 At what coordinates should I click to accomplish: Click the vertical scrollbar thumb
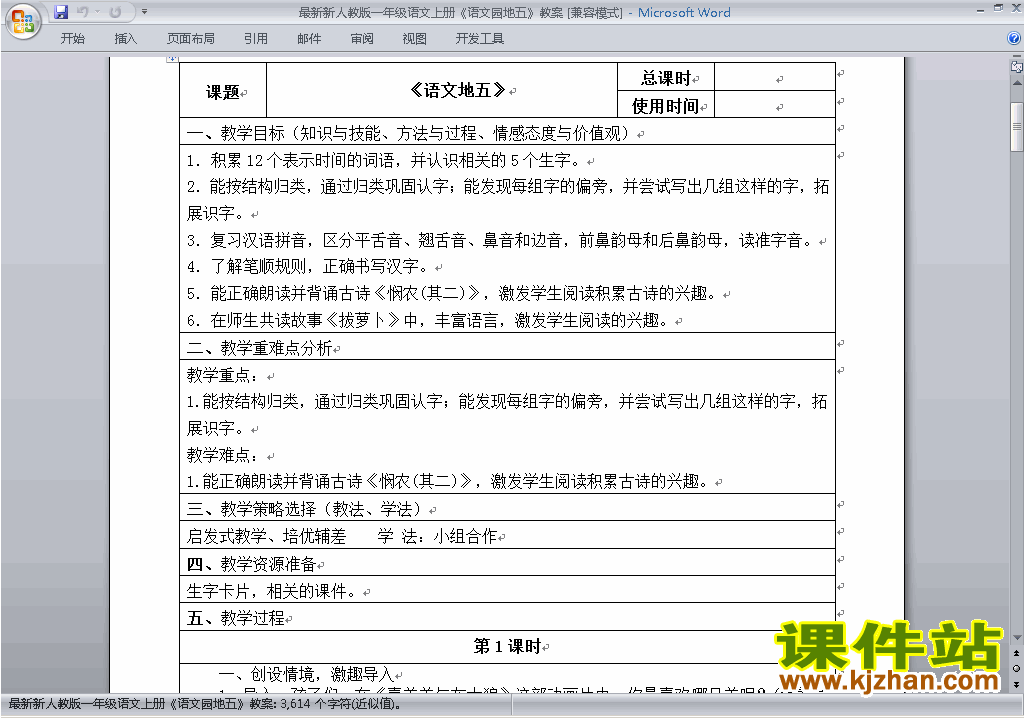tap(1017, 126)
